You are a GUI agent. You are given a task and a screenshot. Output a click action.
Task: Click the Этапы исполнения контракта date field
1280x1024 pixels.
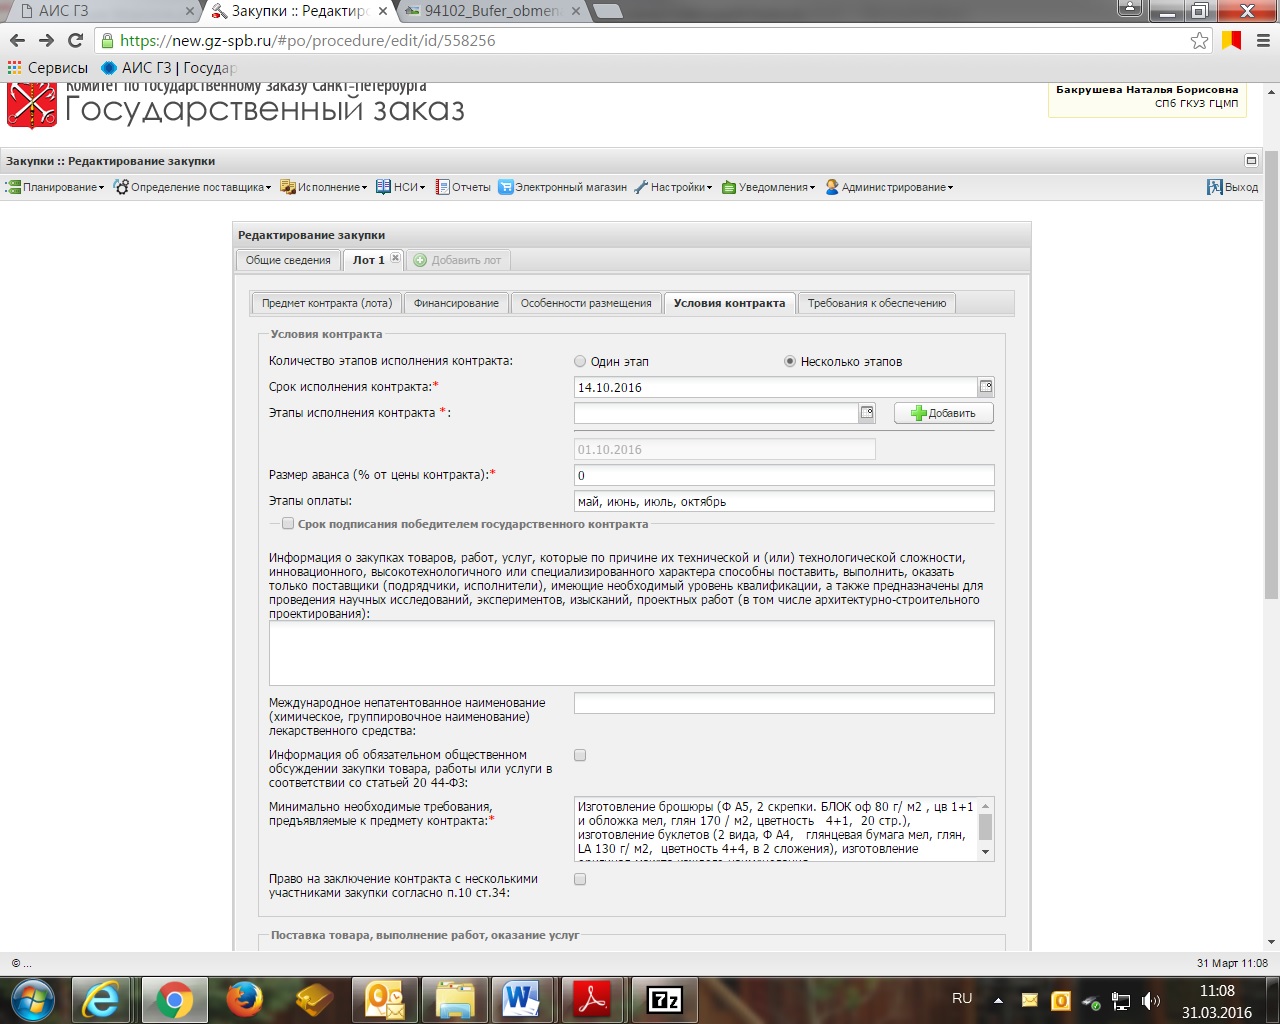click(716, 413)
